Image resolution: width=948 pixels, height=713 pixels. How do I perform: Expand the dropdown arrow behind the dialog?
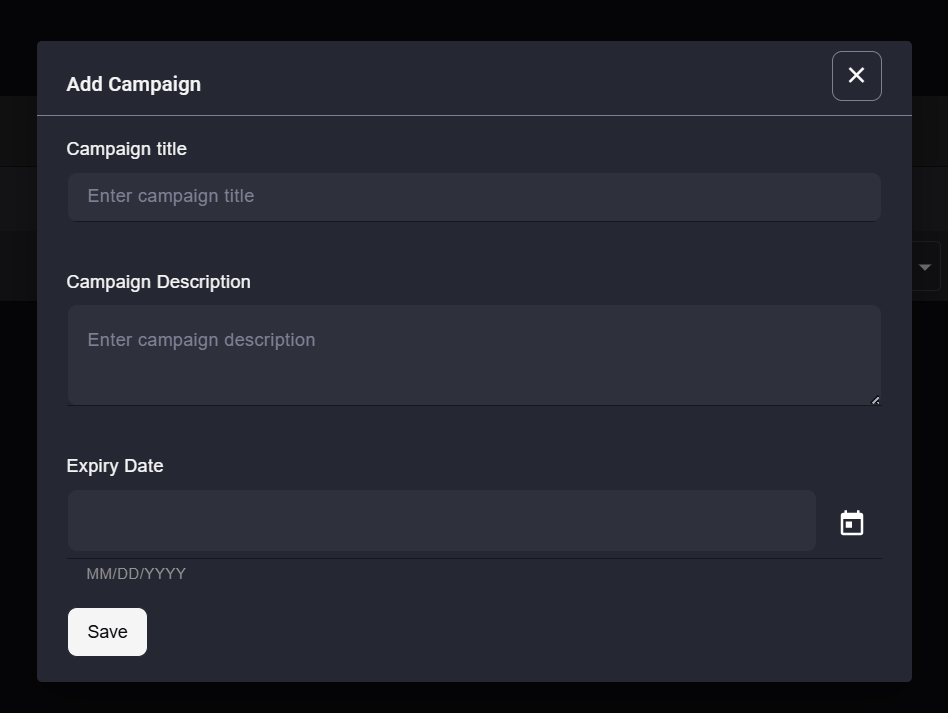925,267
